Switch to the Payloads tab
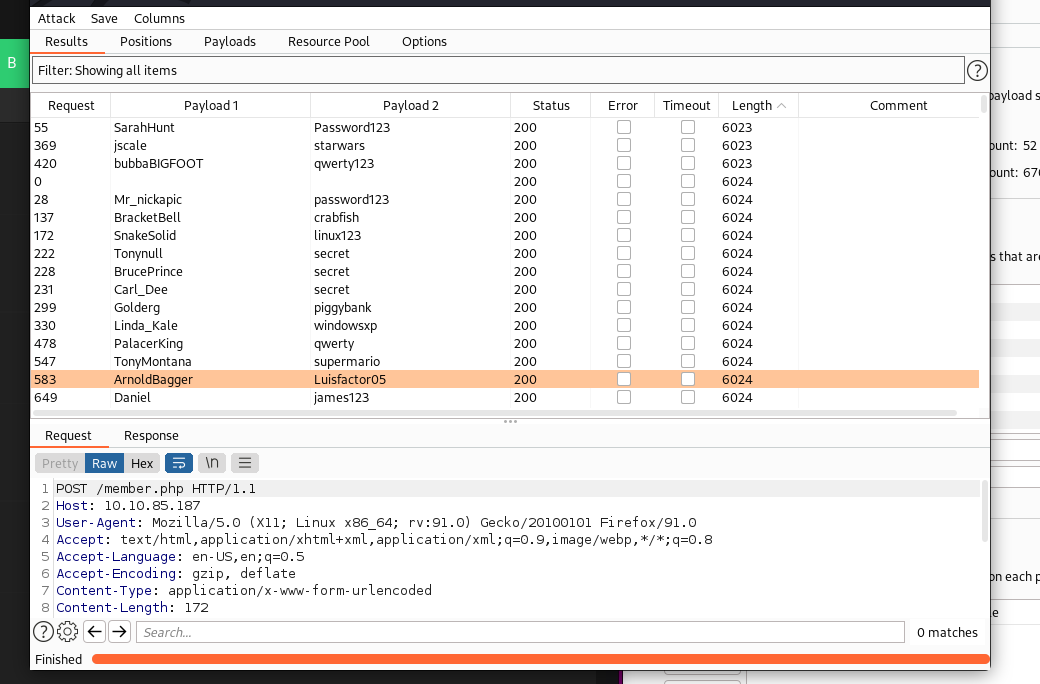Viewport: 1040px width, 684px height. tap(230, 41)
